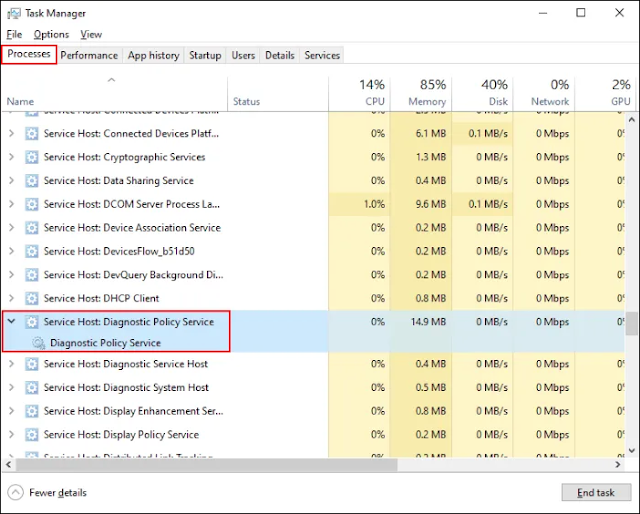This screenshot has width=640, height=514.
Task: Click the 9.6 MB memory value
Action: coord(431,204)
